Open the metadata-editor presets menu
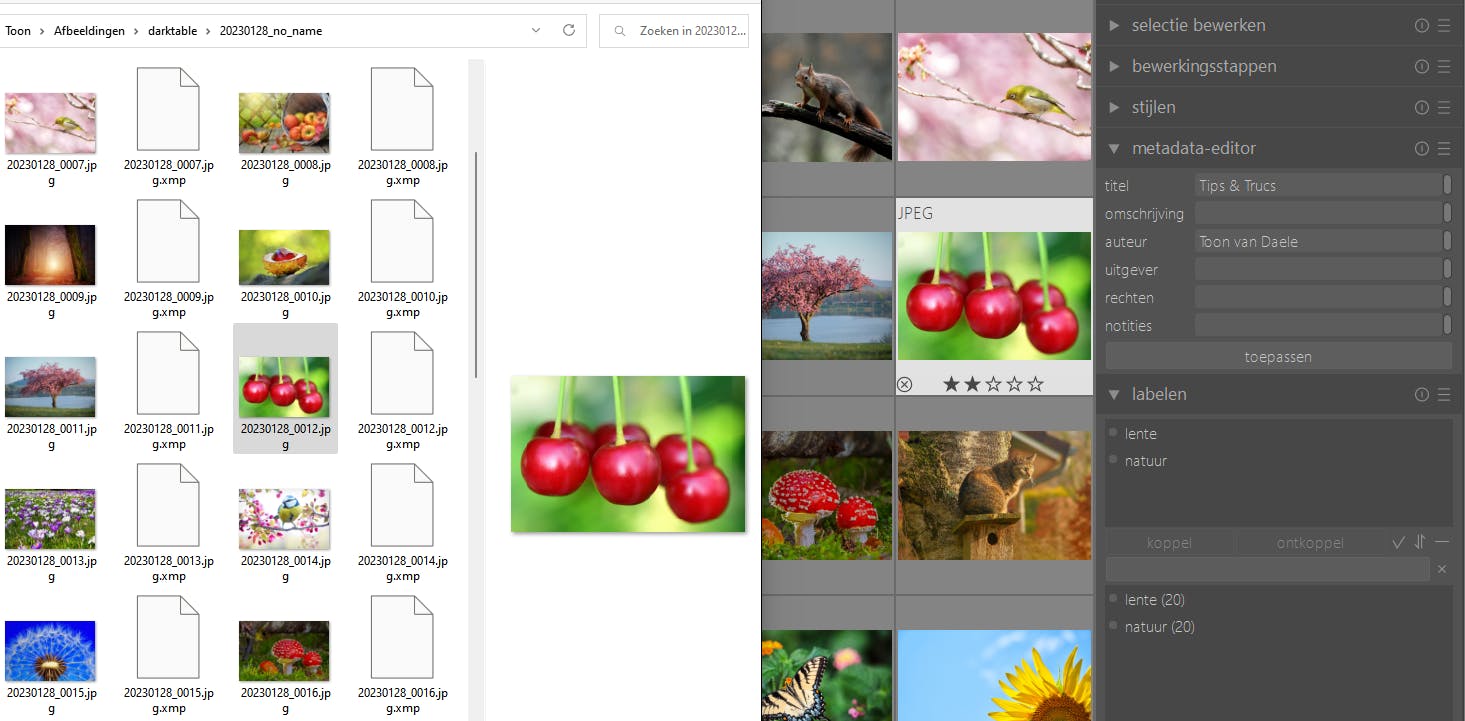Viewport: 1465px width, 721px height. [1444, 149]
